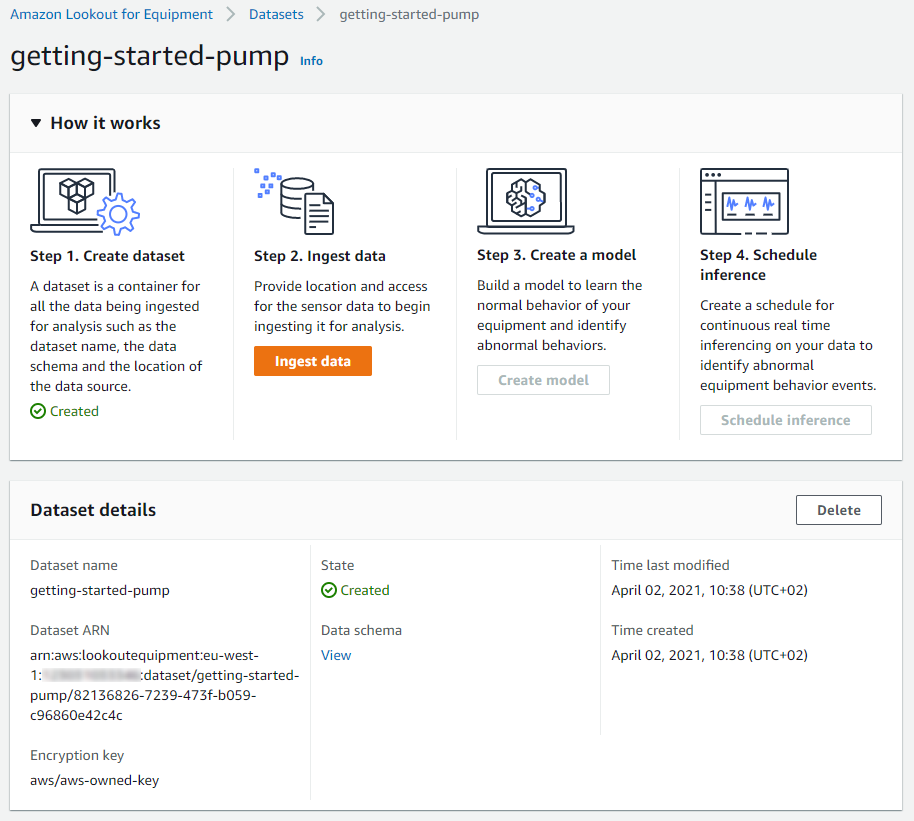Select the 'Step 1. Create dataset' heading
The width and height of the screenshot is (914, 821).
tap(107, 256)
